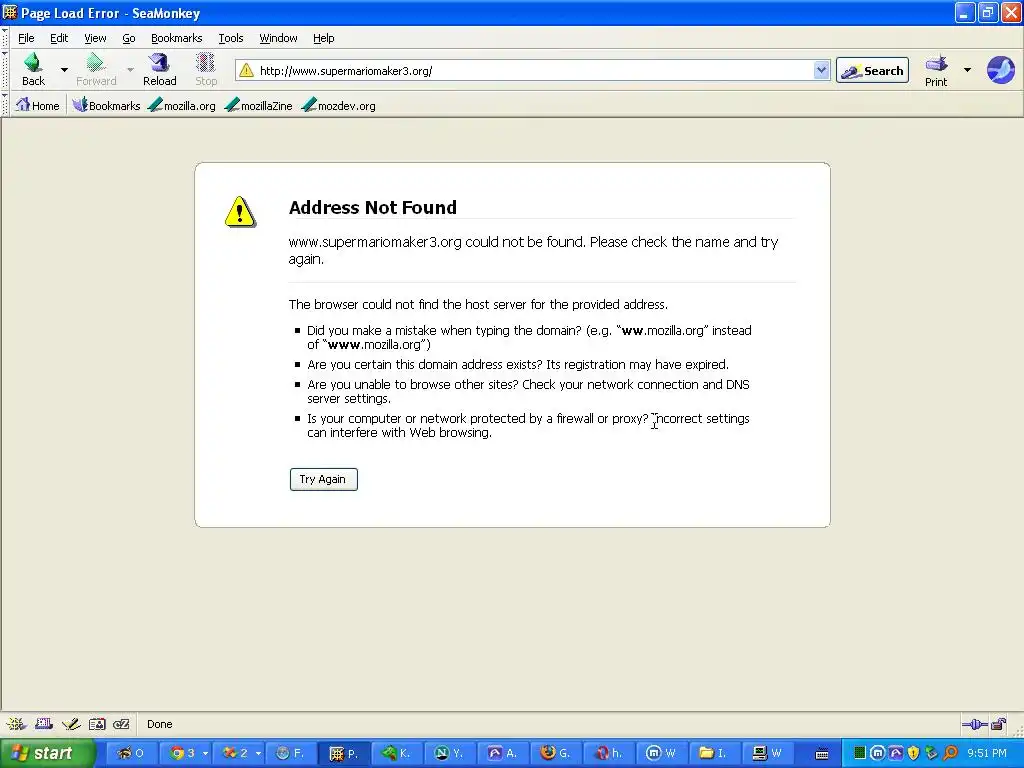Viewport: 1024px width, 768px height.
Task: Expand the address bar URL history dropdown
Action: pyautogui.click(x=821, y=70)
